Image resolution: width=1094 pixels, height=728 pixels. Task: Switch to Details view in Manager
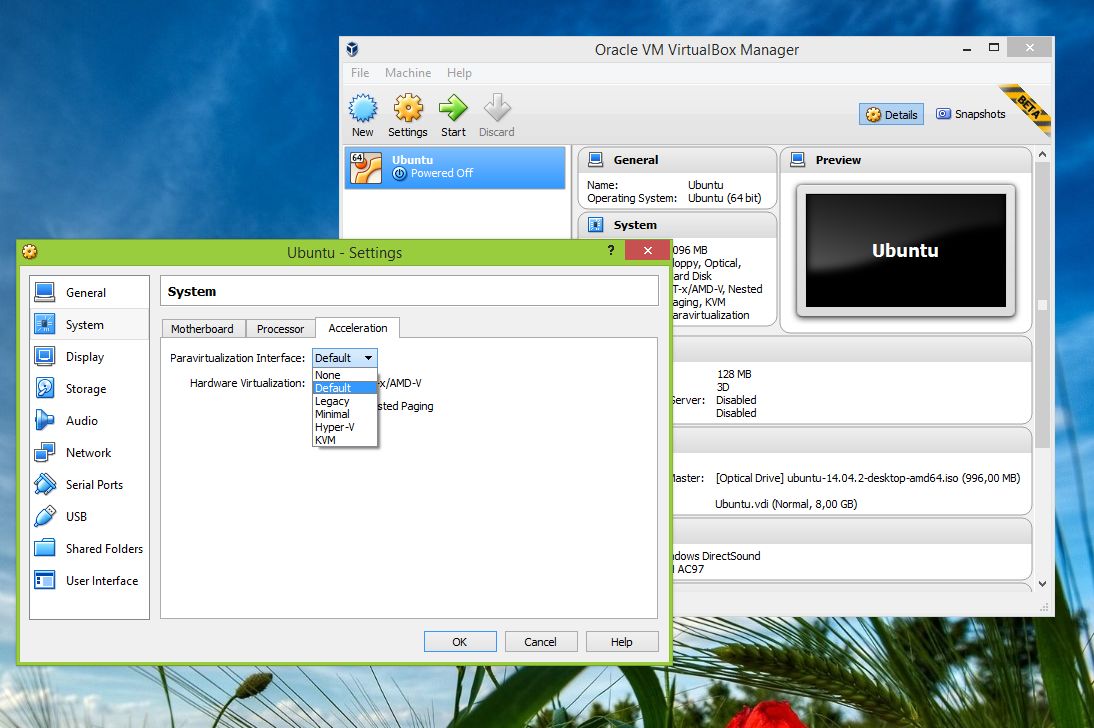tap(891, 114)
